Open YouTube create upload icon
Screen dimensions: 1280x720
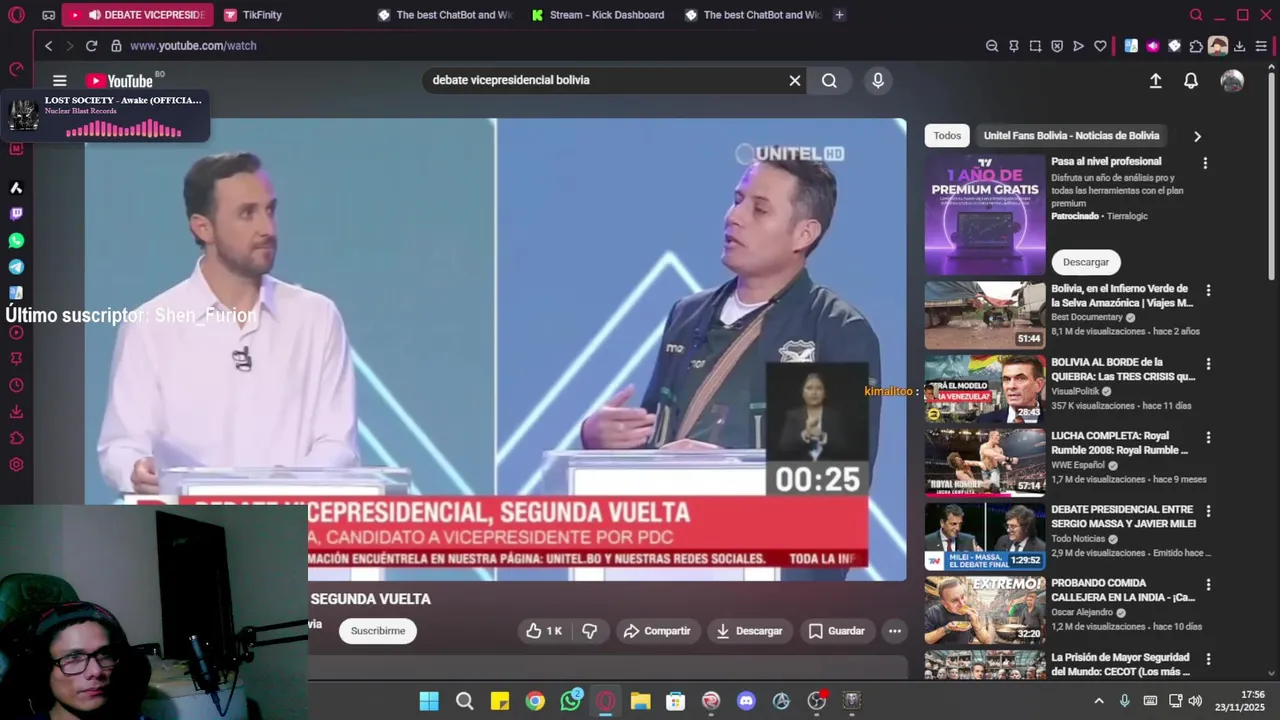click(1155, 81)
